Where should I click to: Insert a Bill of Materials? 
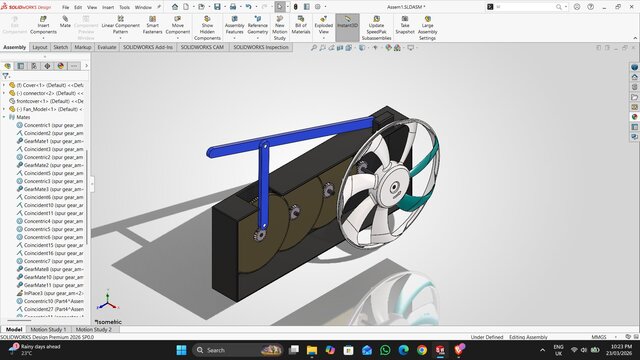click(x=301, y=25)
